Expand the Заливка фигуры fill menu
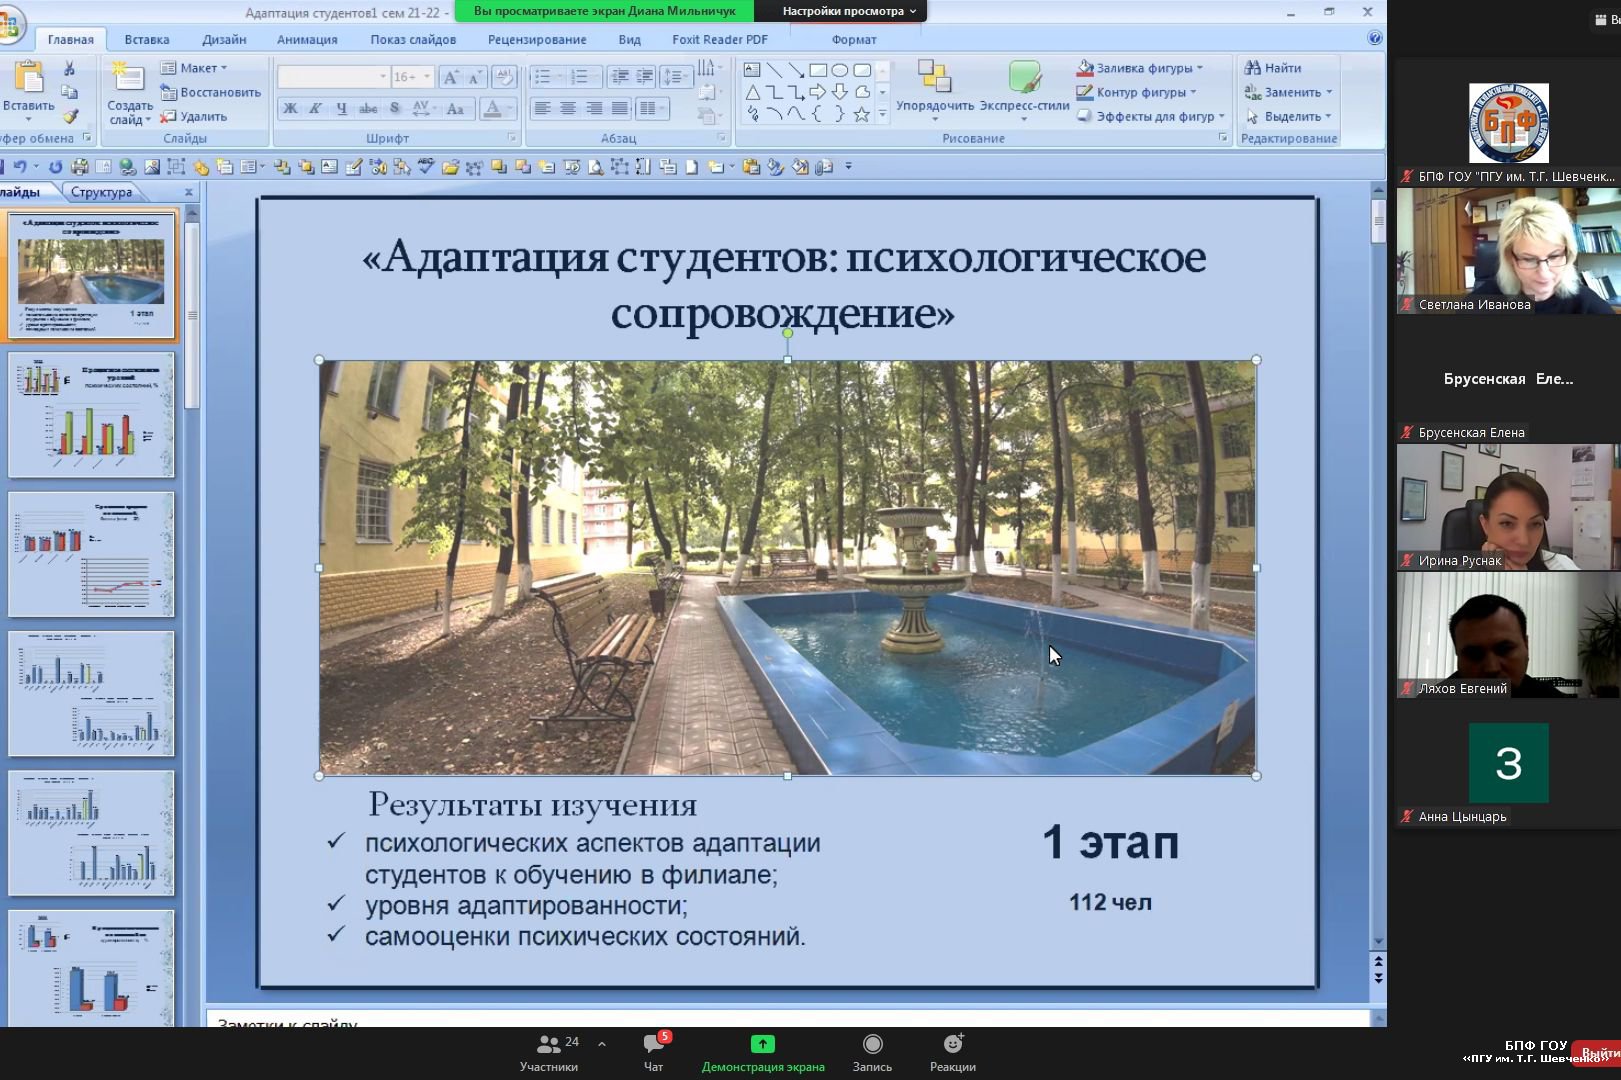This screenshot has height=1080, width=1621. [x=1140, y=68]
